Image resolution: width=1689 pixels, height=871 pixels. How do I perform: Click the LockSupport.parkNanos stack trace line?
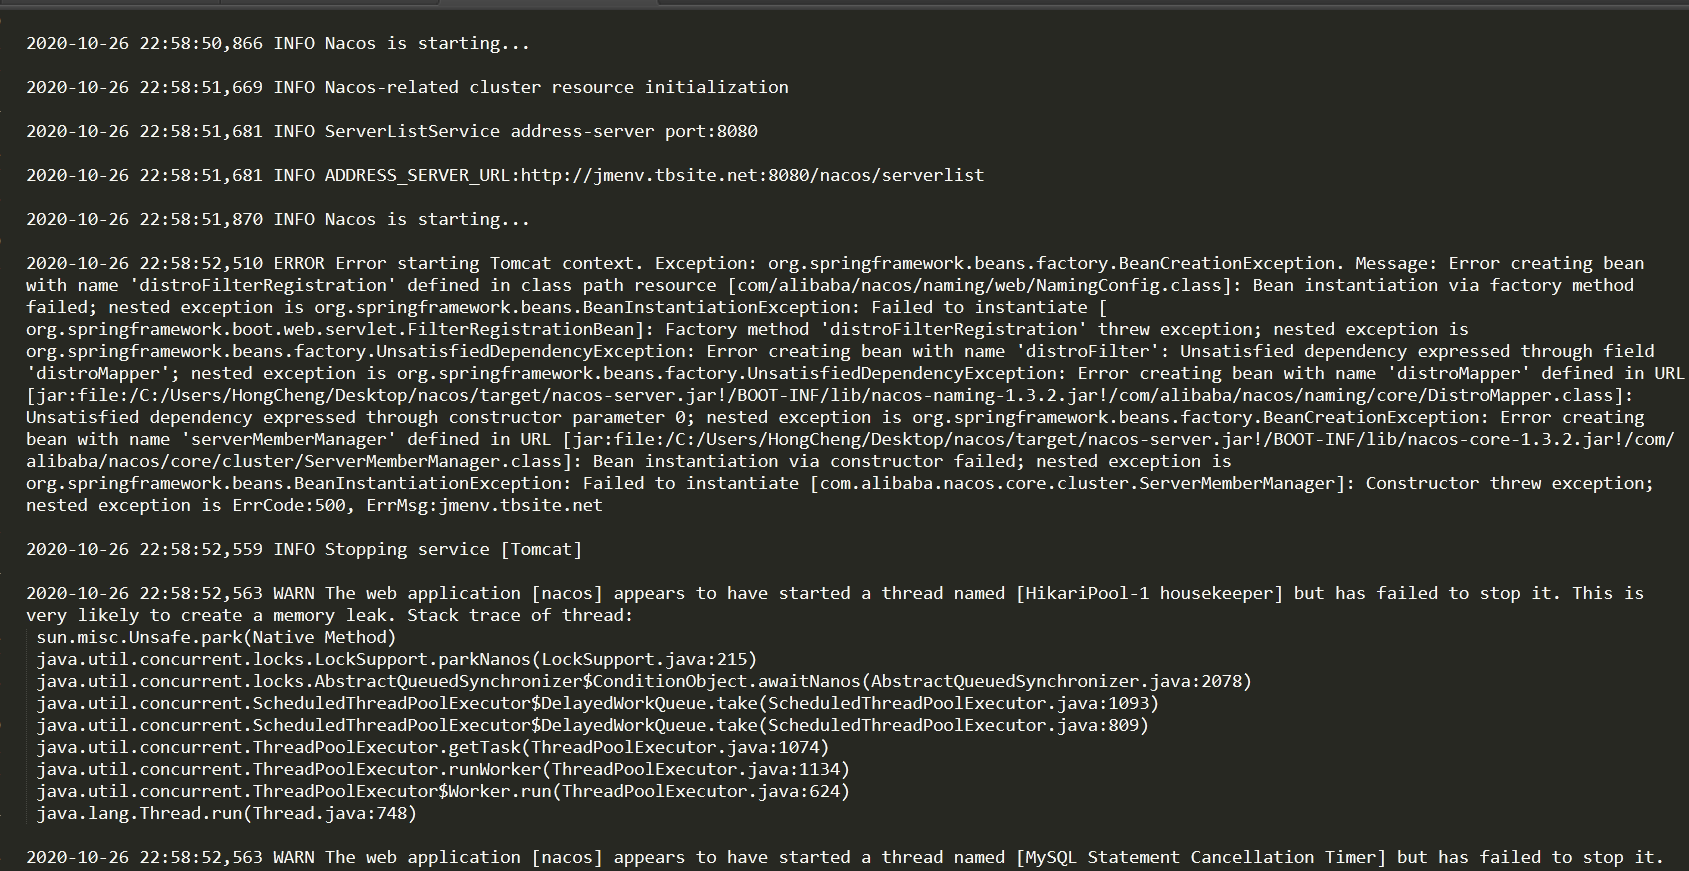click(397, 659)
